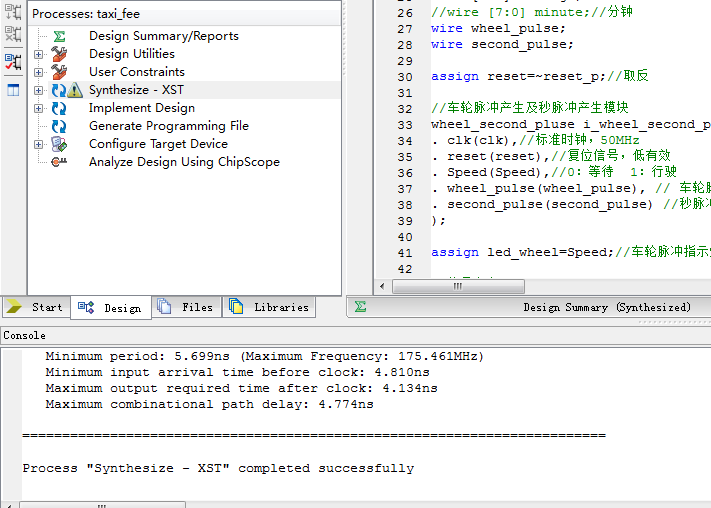
Task: Click the blue panel layout icon in the left toolbar
Action: pos(13,90)
